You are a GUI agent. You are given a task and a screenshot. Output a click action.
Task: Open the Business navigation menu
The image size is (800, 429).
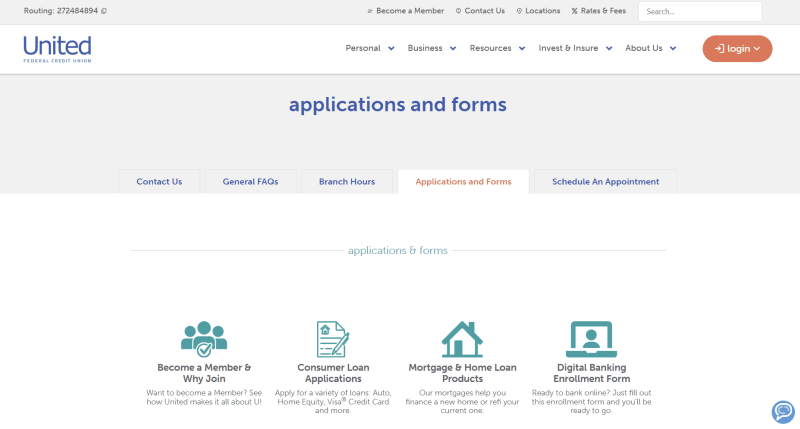click(425, 48)
